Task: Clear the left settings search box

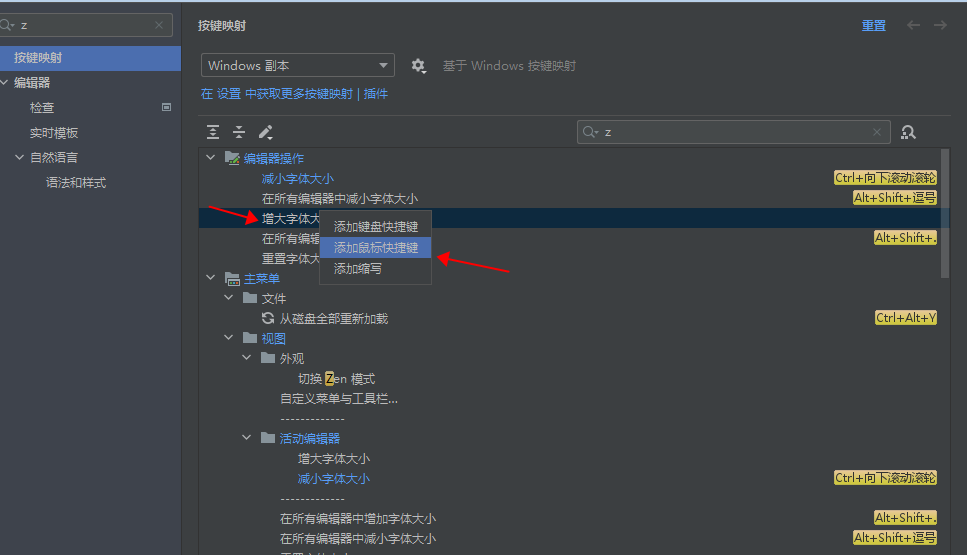Action: [159, 25]
